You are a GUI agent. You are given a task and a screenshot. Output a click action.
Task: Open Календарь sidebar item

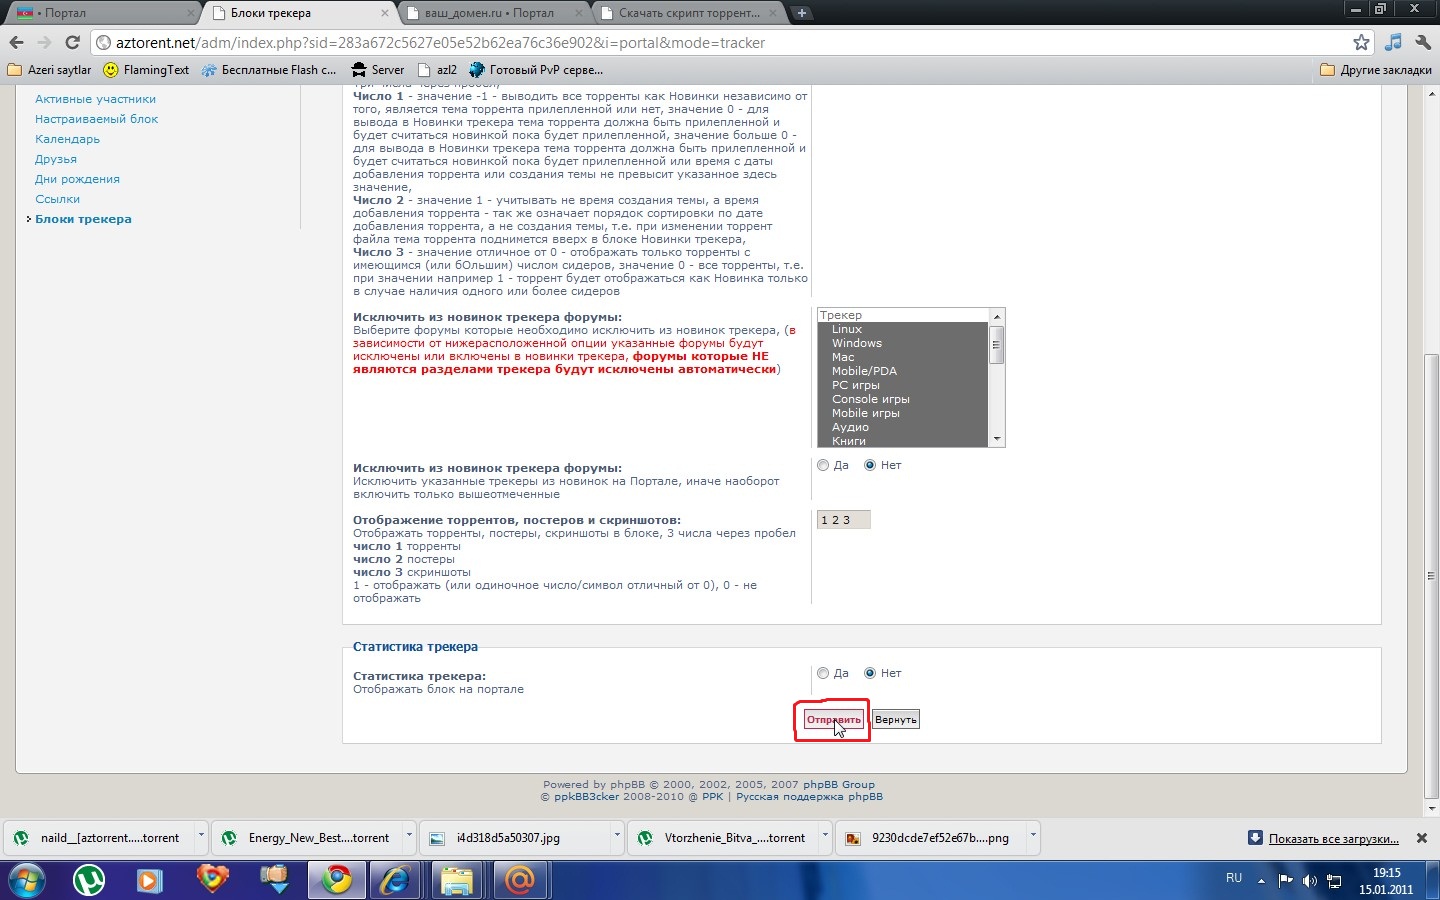(x=67, y=139)
